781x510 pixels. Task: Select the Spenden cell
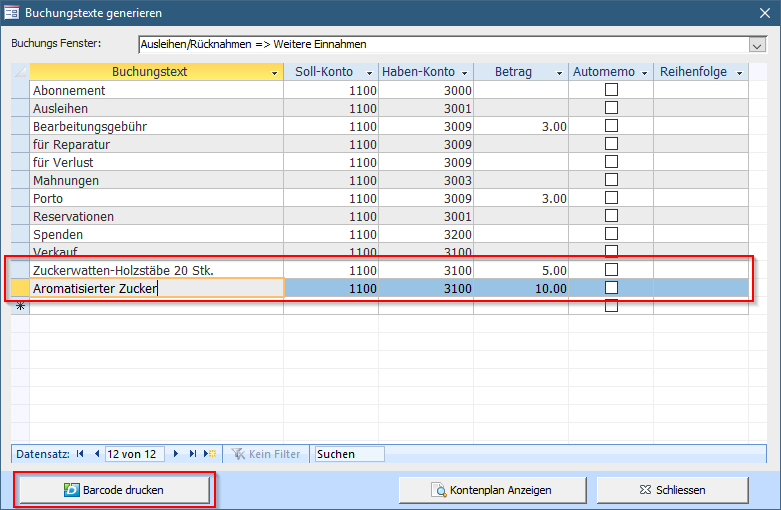click(x=156, y=234)
